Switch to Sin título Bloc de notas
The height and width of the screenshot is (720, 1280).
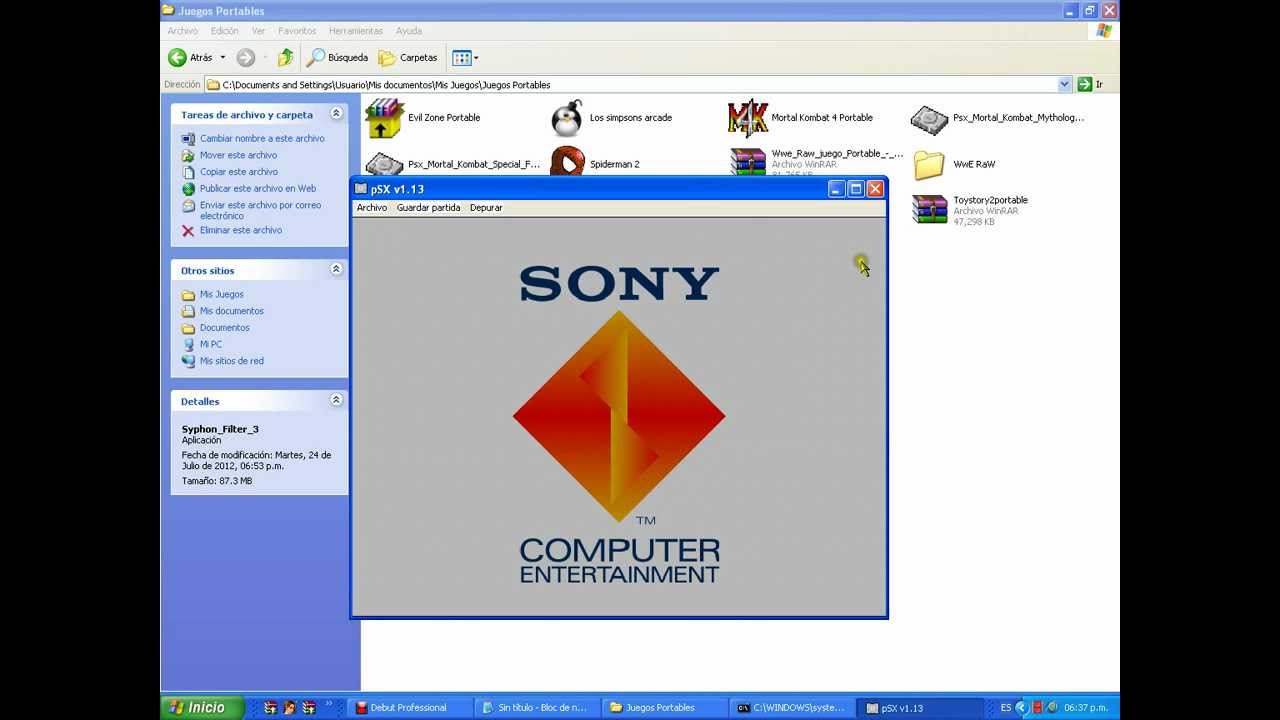click(x=540, y=708)
